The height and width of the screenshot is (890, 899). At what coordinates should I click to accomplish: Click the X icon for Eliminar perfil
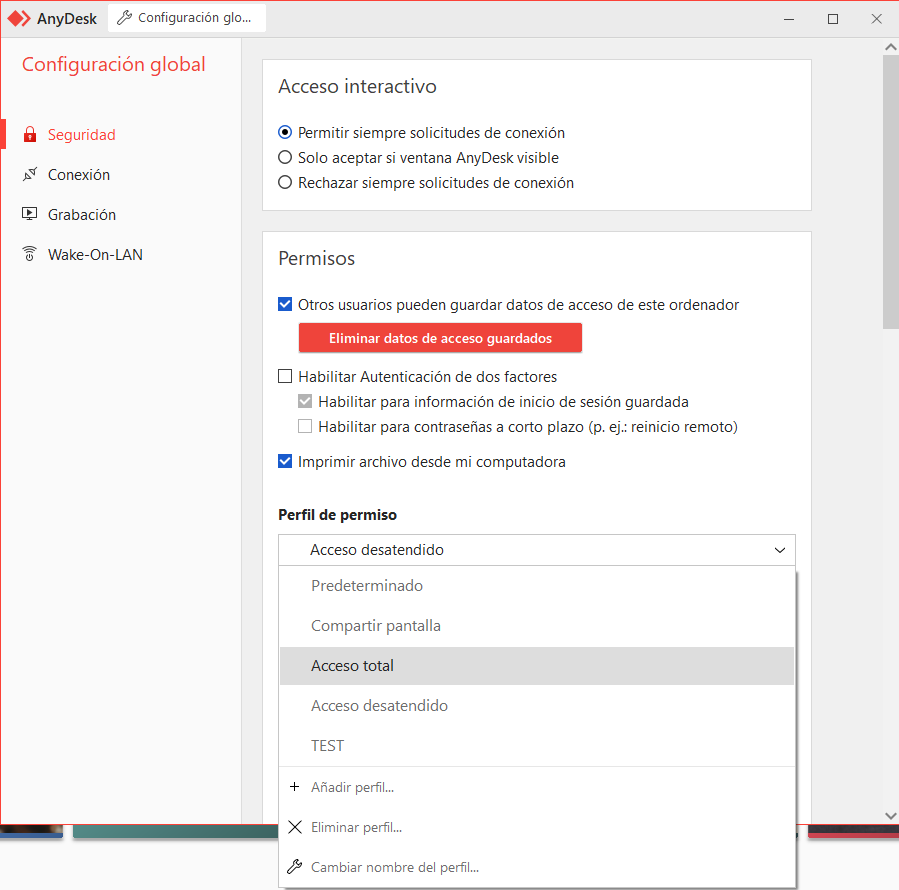point(295,827)
